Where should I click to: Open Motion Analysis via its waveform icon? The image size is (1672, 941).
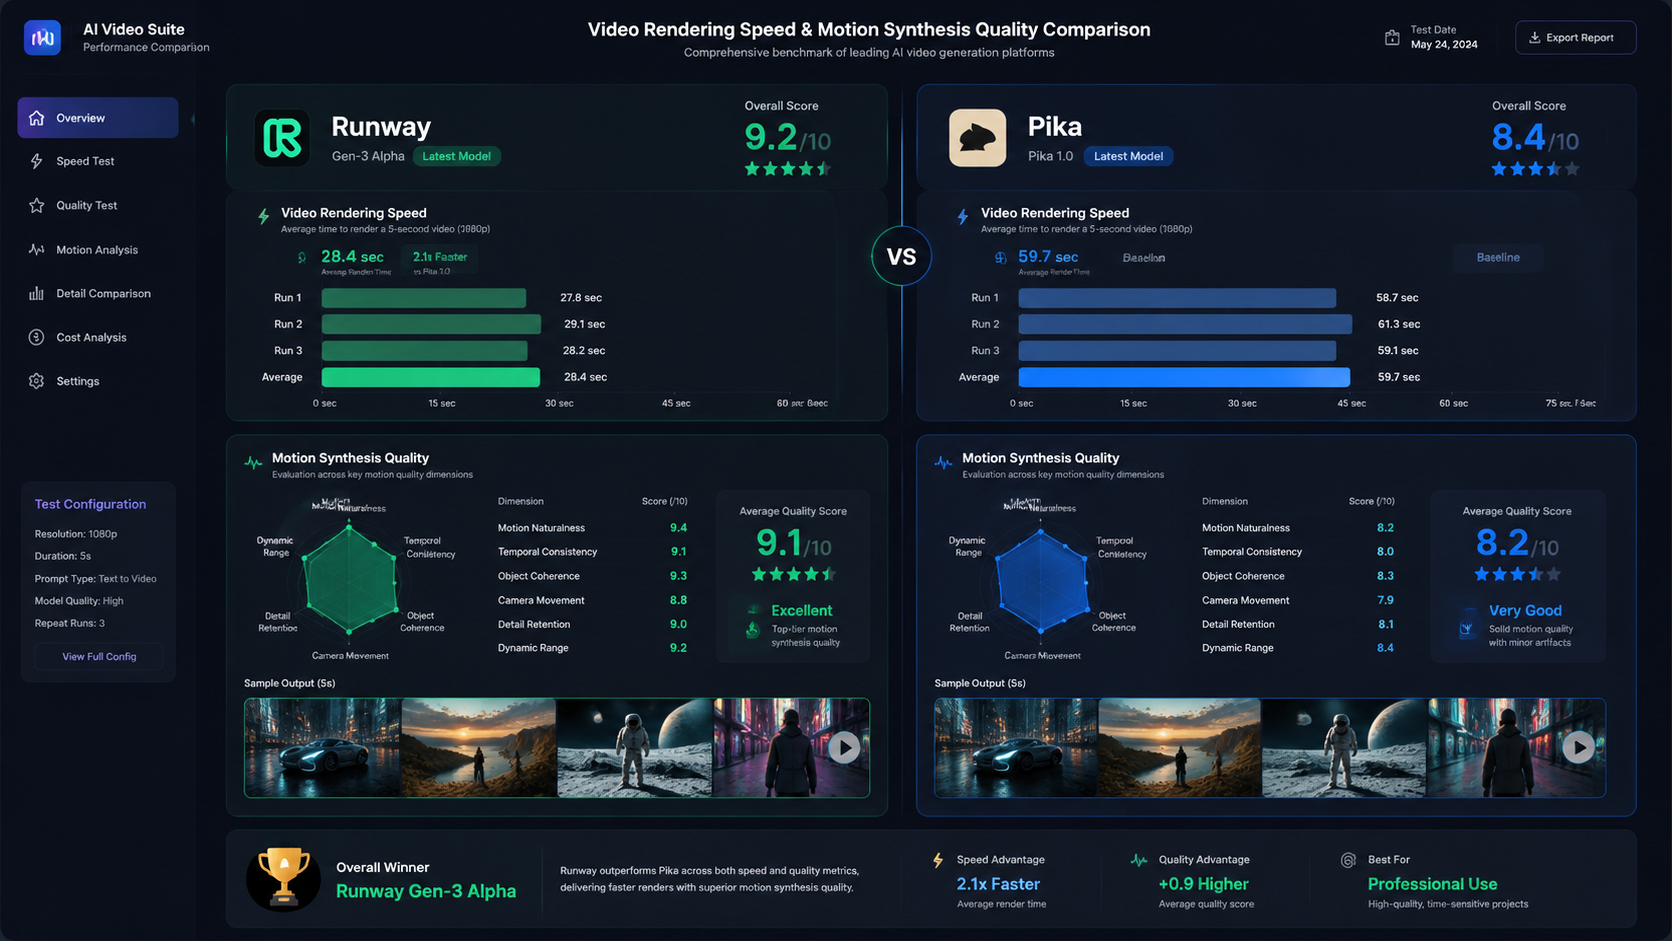(37, 249)
